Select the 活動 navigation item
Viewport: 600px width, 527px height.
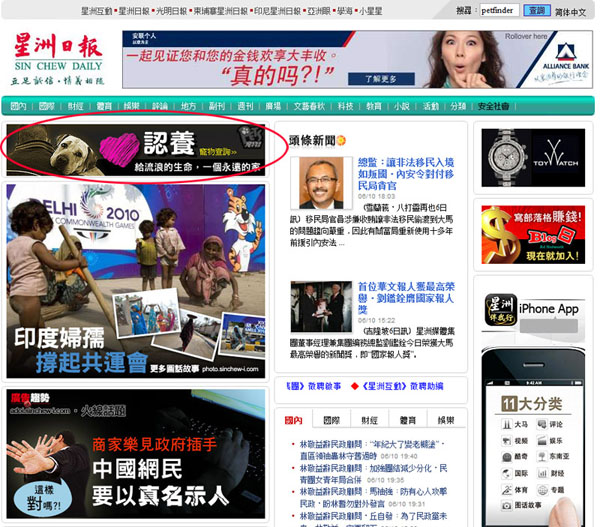430,106
